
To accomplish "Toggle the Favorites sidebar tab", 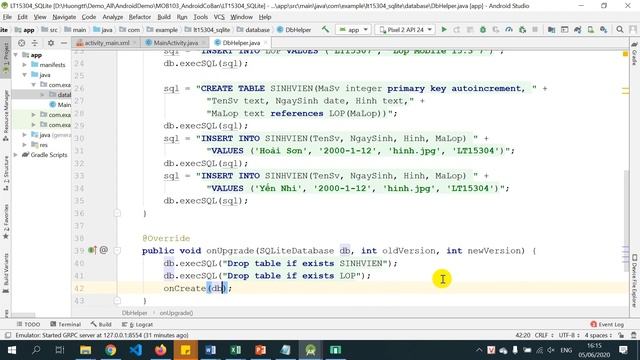I will point(6,222).
